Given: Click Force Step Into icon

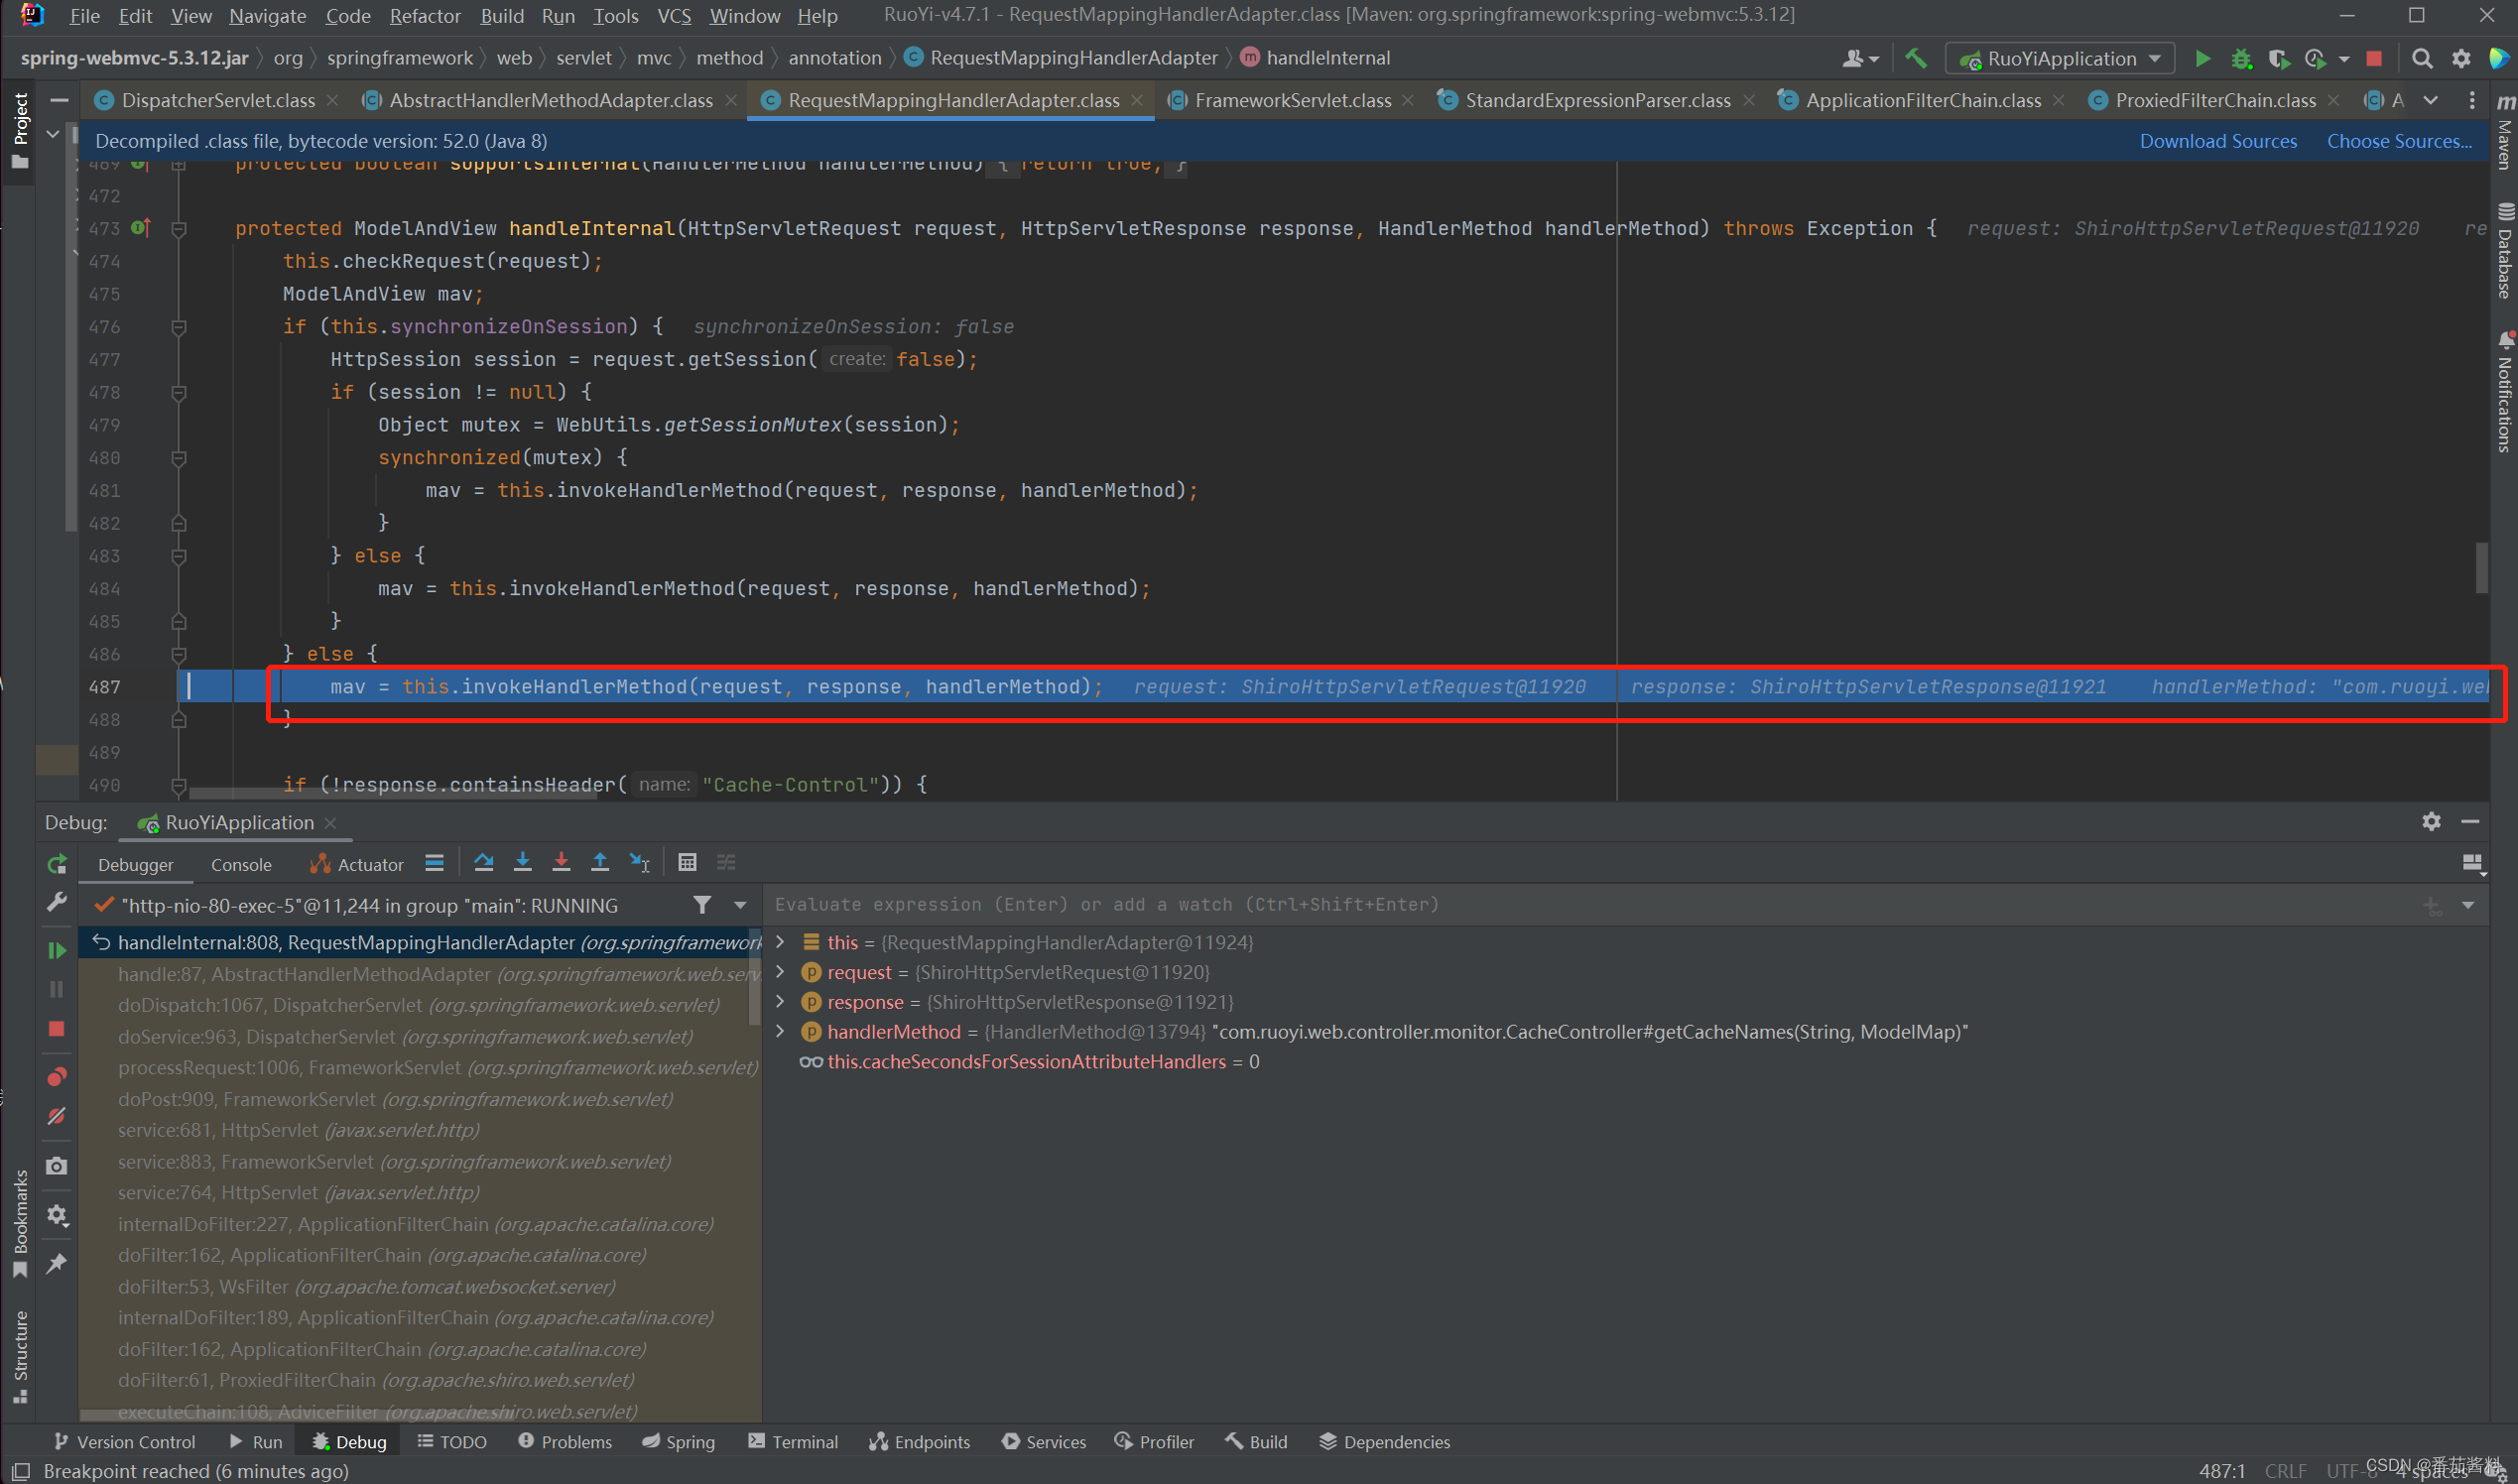Looking at the screenshot, I should (561, 863).
